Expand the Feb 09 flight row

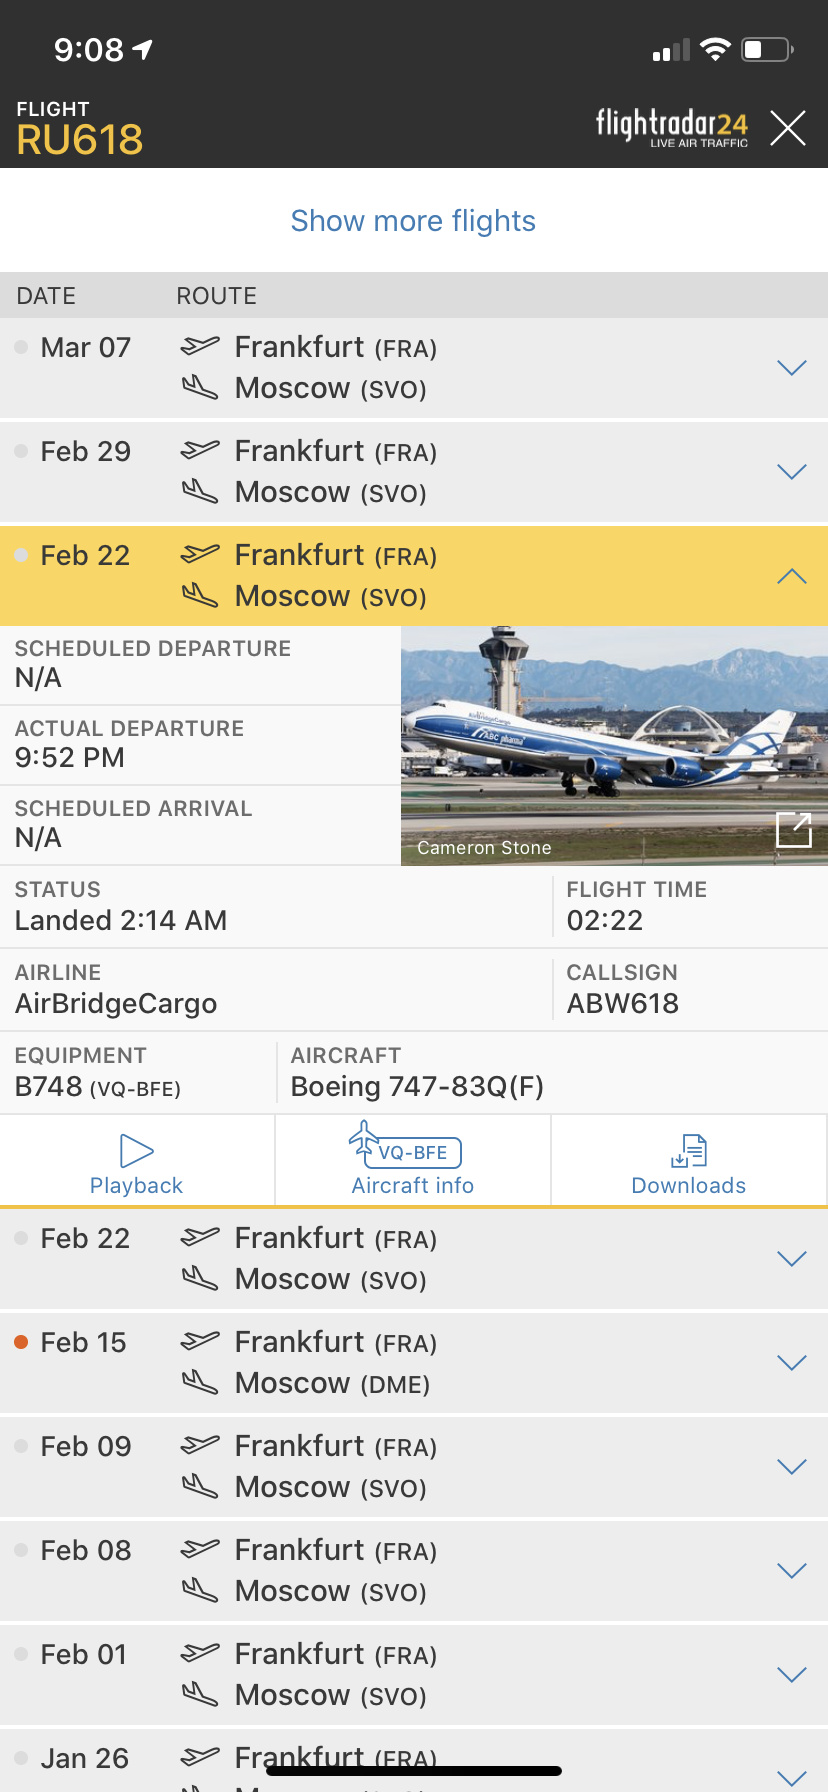point(791,1467)
